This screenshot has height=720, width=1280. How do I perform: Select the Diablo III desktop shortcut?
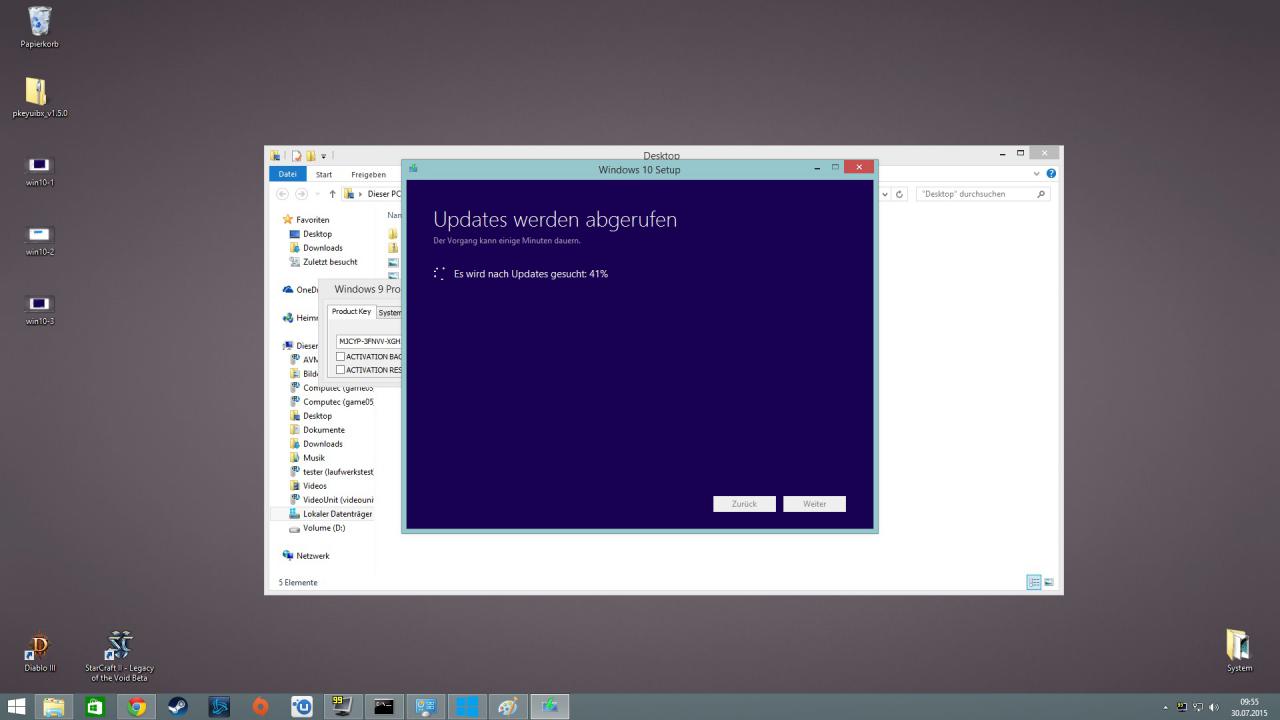pos(39,652)
